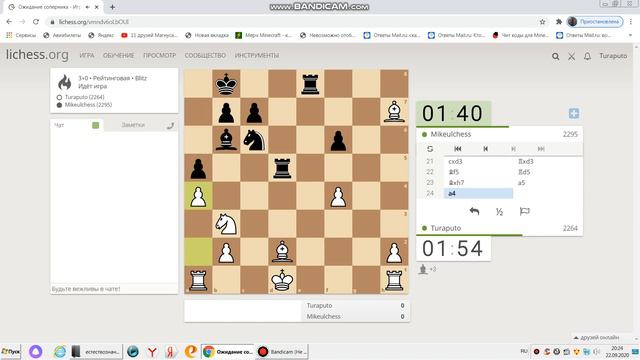The width and height of the screenshot is (640, 360).
Task: Open Яндекс bookmark
Action: 101,36
